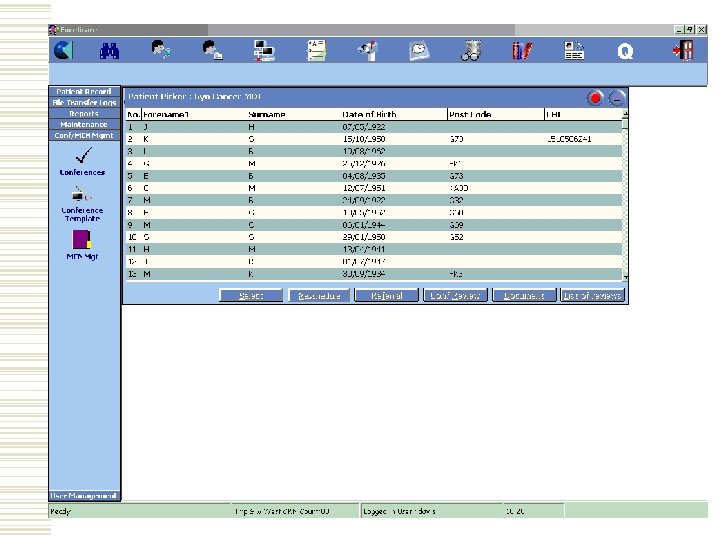Image resolution: width=720 pixels, height=540 pixels.
Task: Click the exit door icon
Action: (683, 50)
